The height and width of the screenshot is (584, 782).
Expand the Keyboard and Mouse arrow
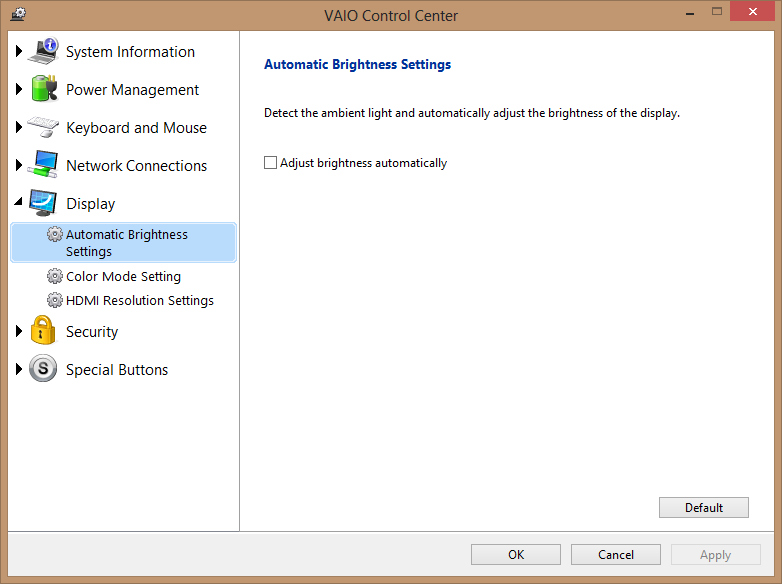(x=19, y=127)
